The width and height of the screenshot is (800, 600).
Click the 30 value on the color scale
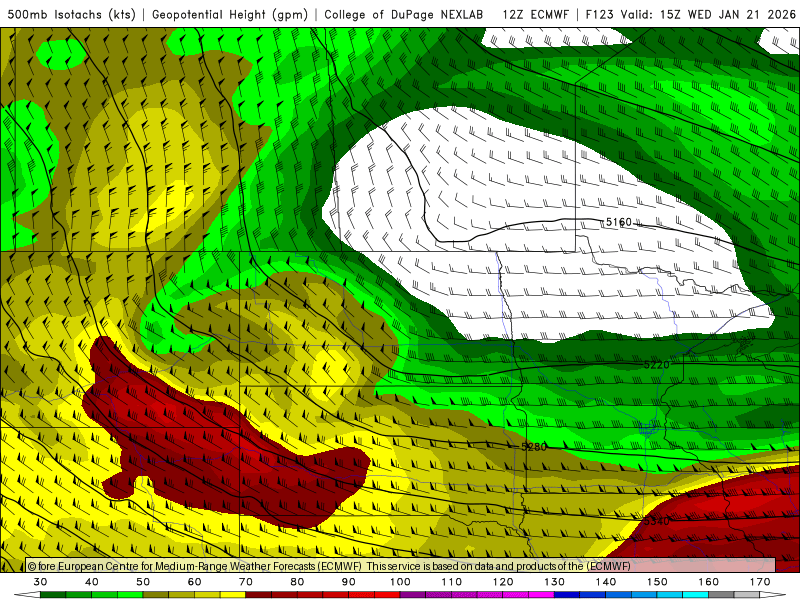[x=40, y=582]
